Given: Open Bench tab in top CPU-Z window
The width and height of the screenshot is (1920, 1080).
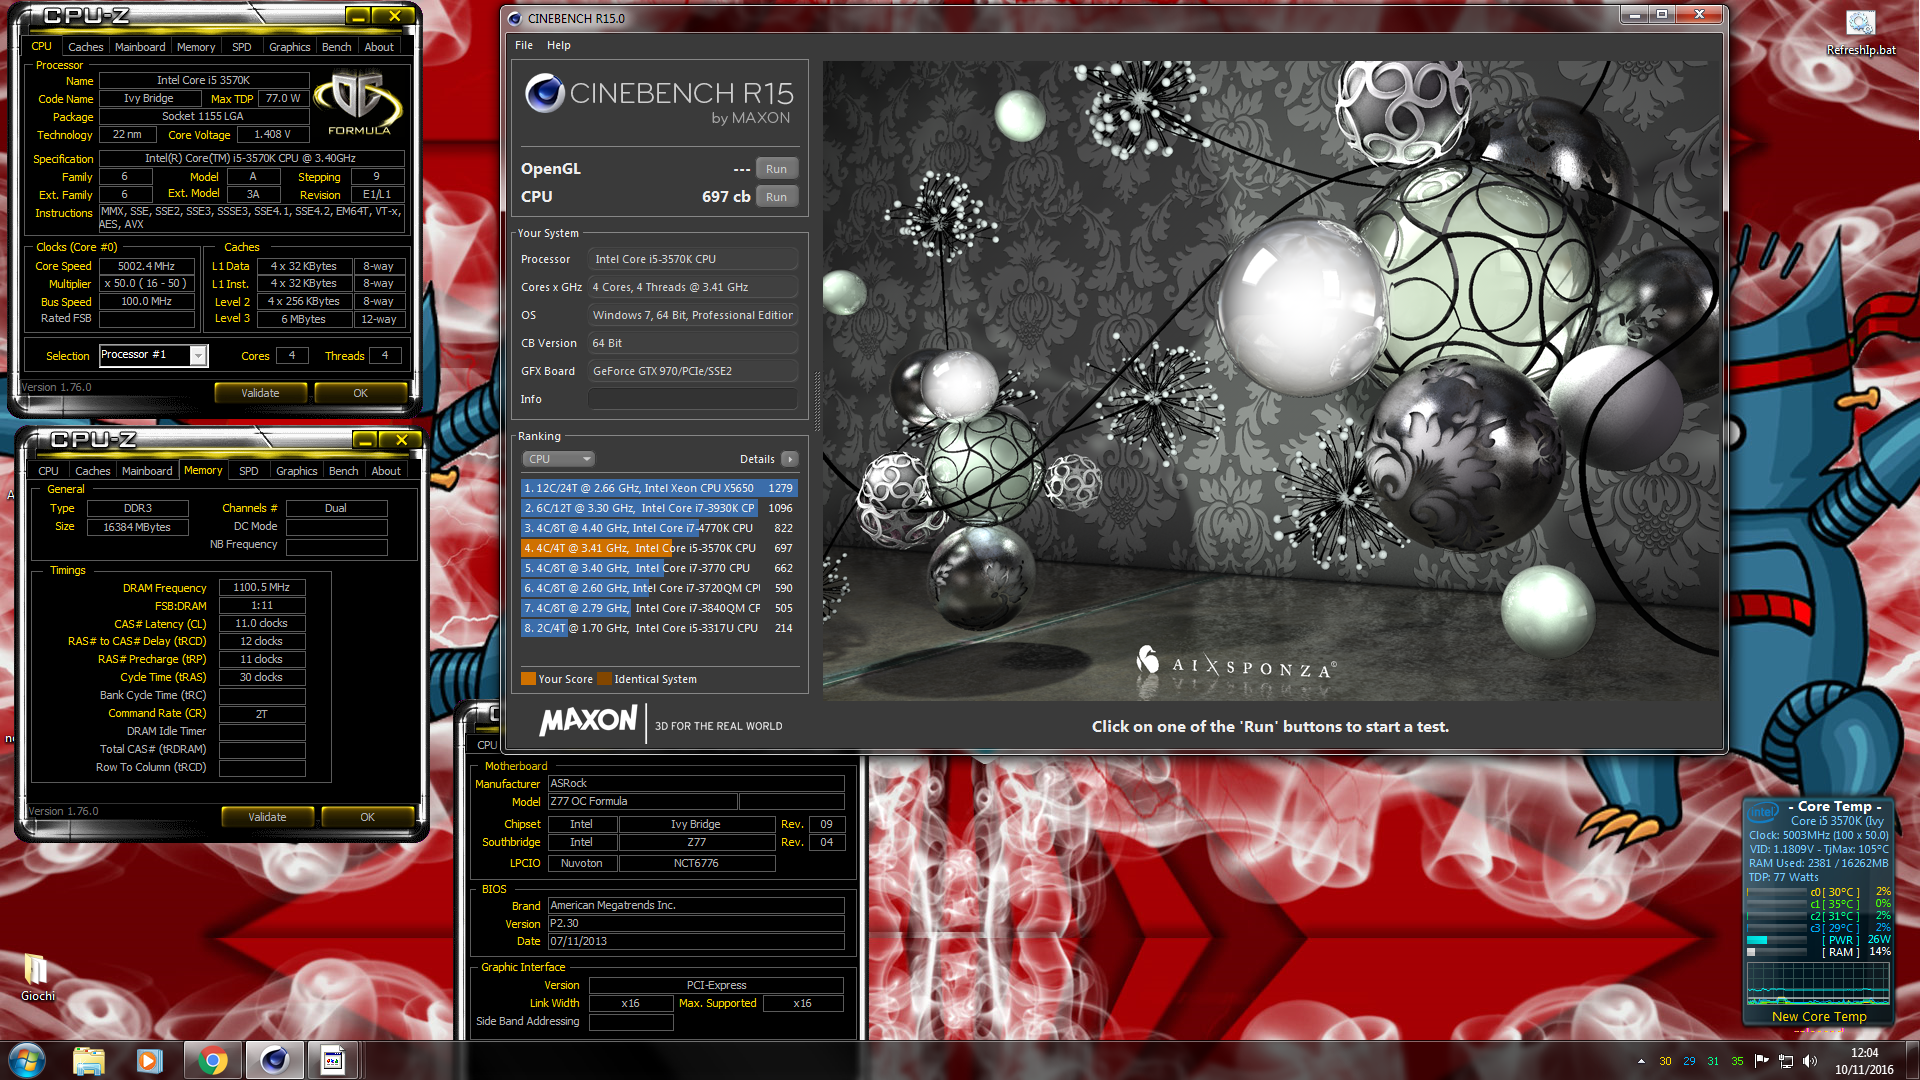Looking at the screenshot, I should click(336, 47).
